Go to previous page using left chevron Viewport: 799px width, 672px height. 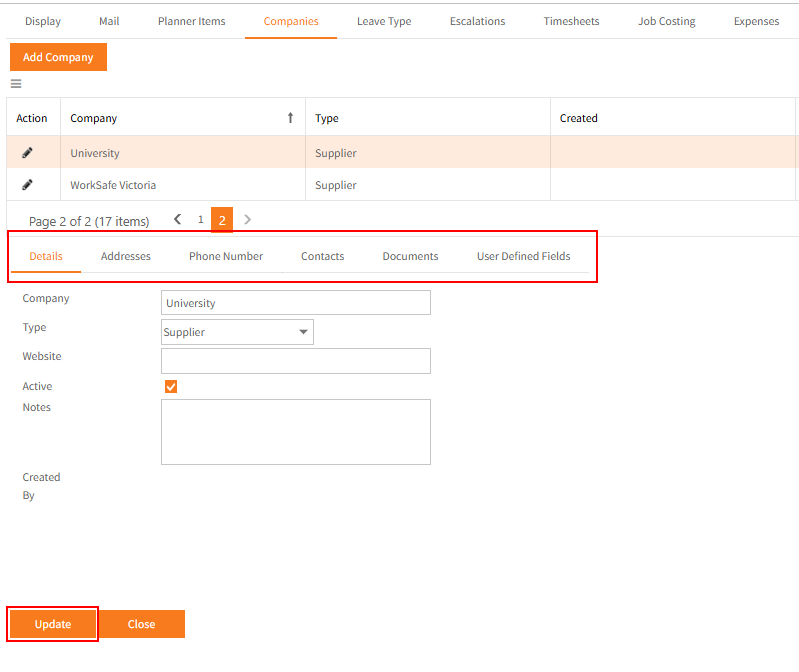[178, 220]
